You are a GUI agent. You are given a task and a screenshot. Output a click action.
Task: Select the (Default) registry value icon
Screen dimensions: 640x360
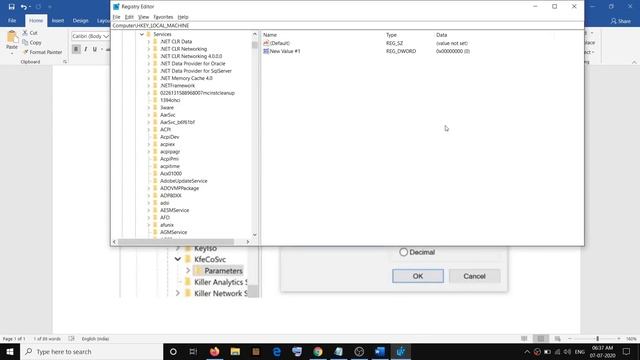(266, 43)
